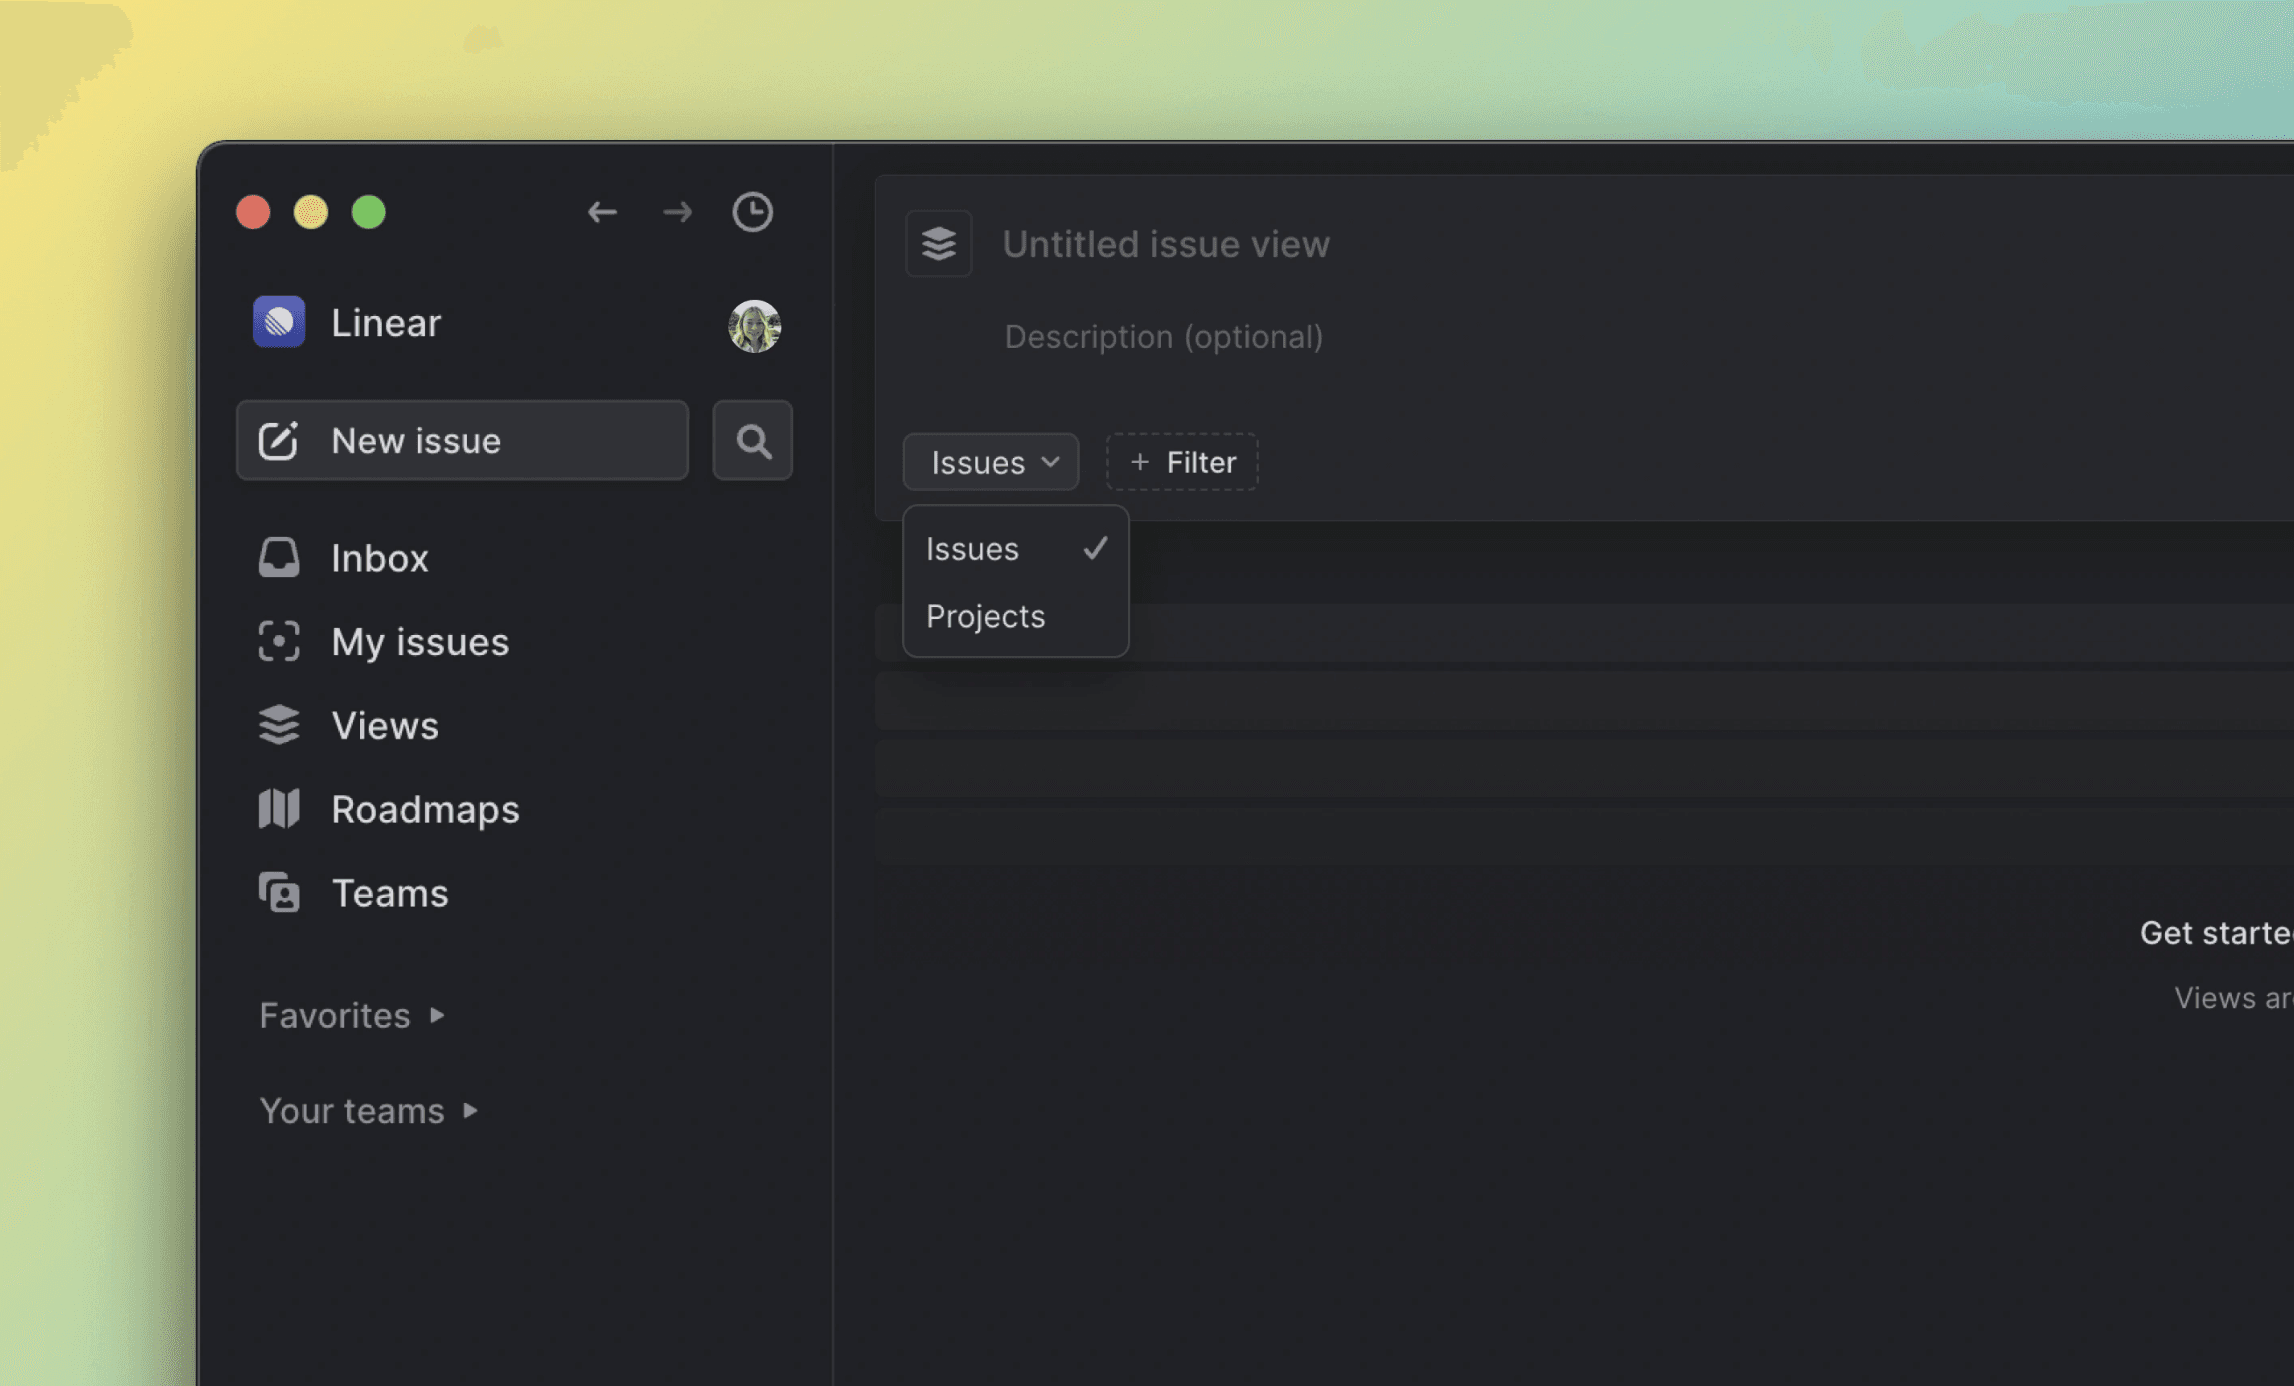Choose Projects in the dropdown list

986,616
